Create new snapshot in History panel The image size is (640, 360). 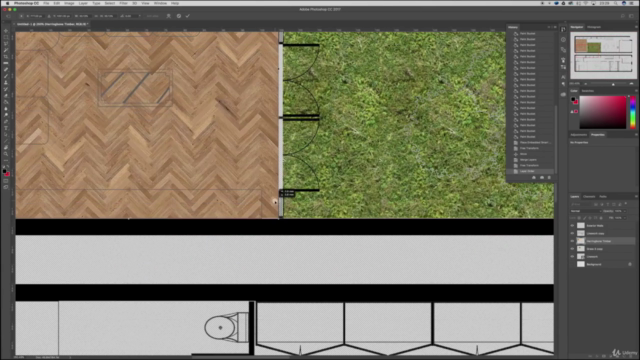point(542,178)
